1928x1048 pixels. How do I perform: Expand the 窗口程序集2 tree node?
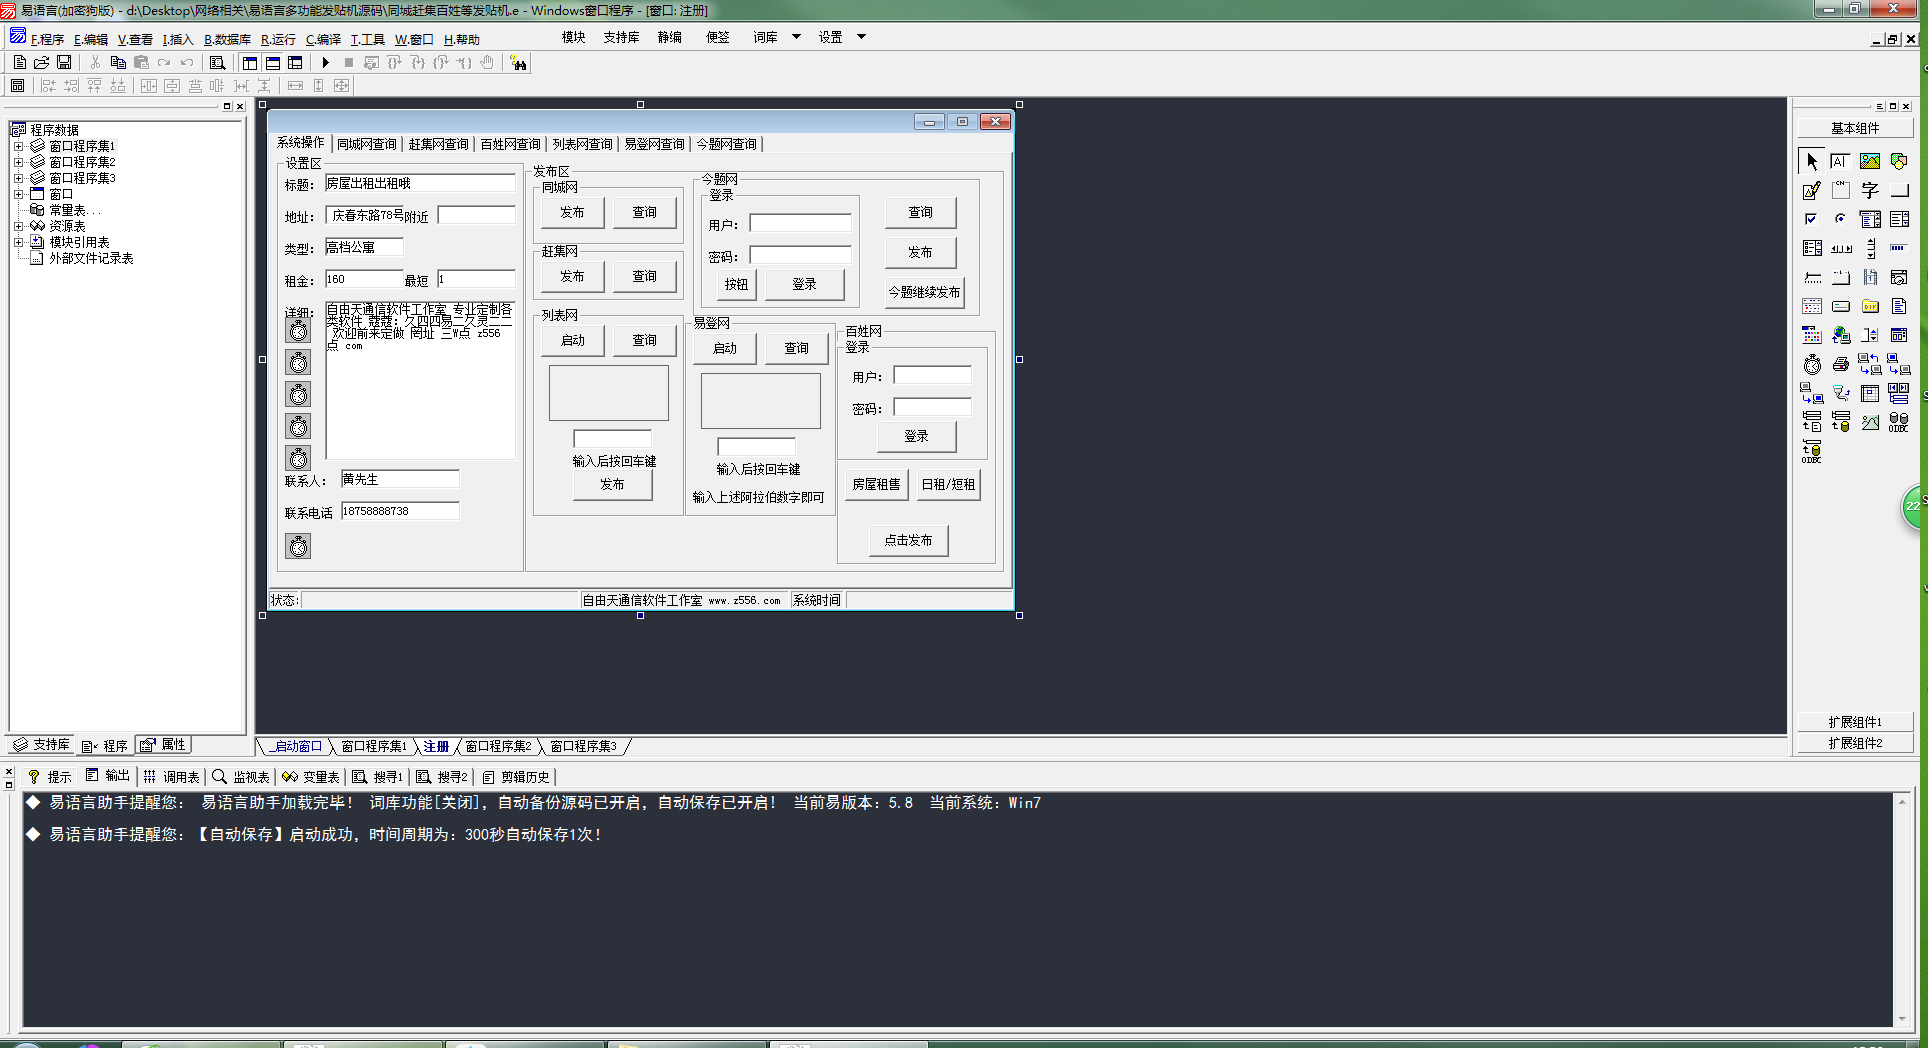(18, 162)
